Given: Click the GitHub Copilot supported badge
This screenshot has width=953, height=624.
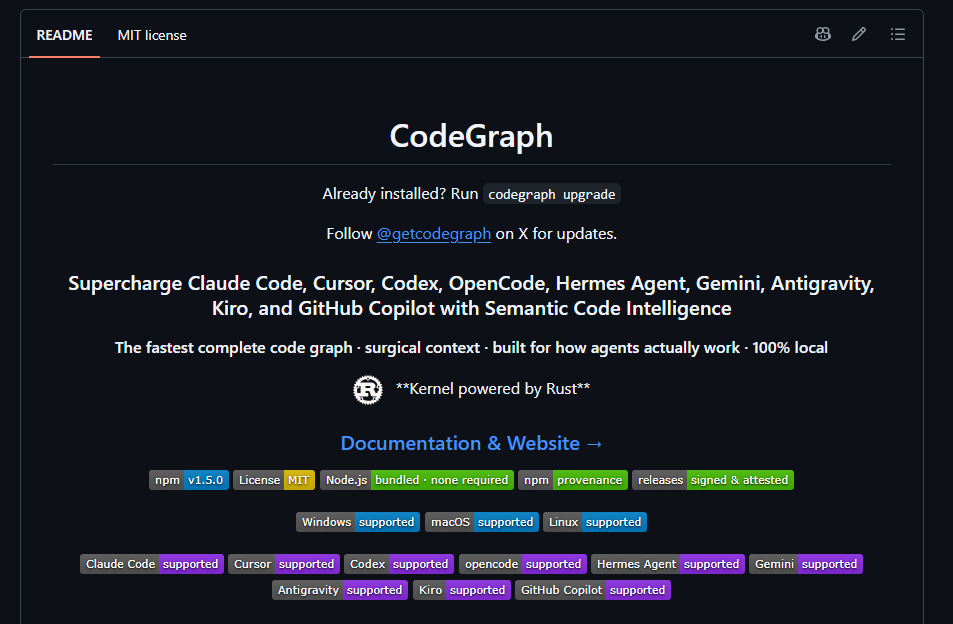Looking at the screenshot, I should pos(593,590).
